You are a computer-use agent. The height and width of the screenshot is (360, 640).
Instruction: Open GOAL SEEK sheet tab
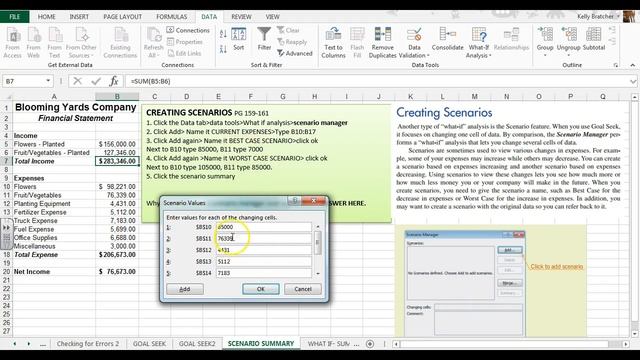149,344
